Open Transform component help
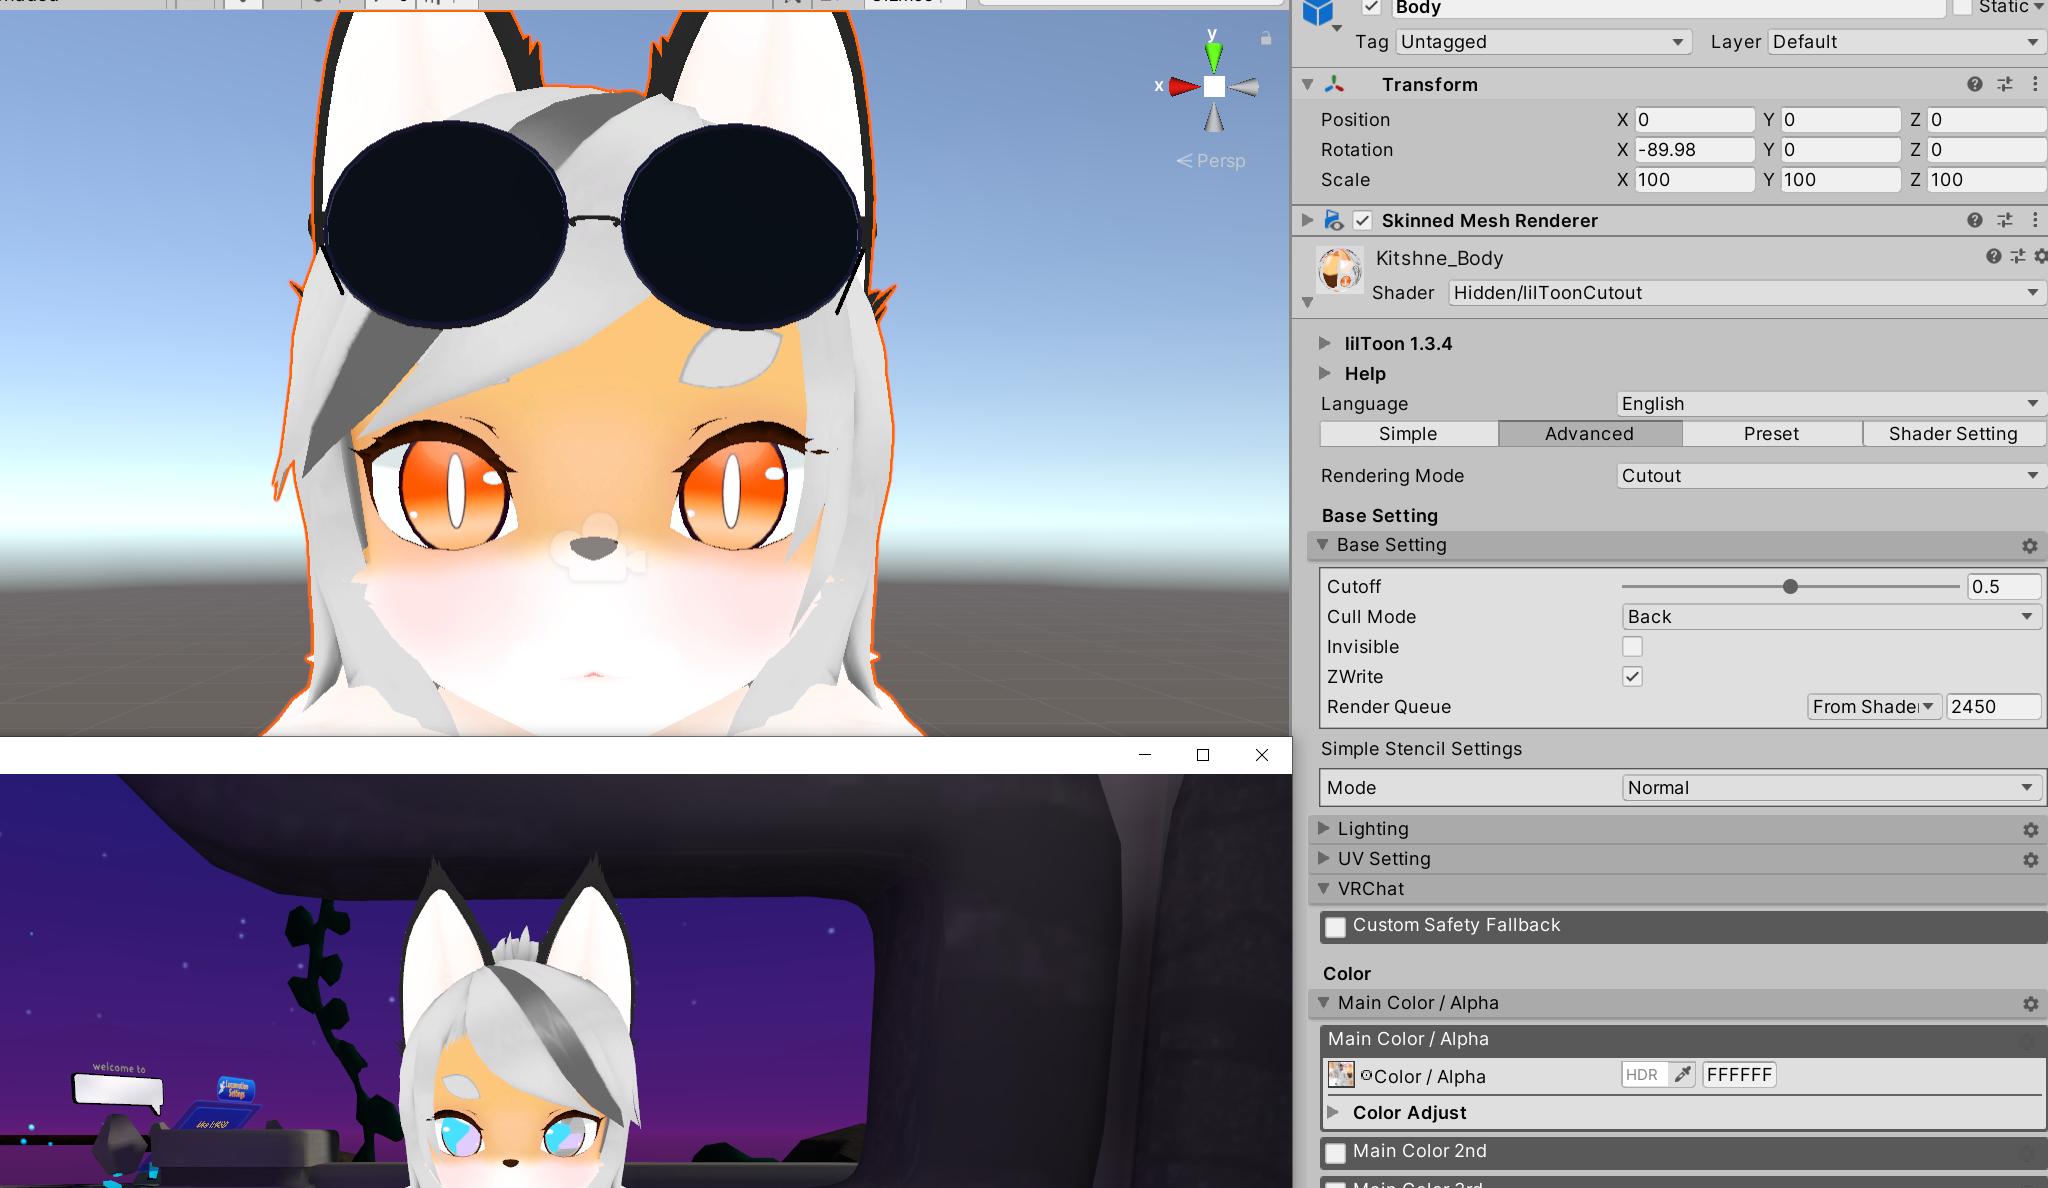2048x1188 pixels. [x=1975, y=84]
